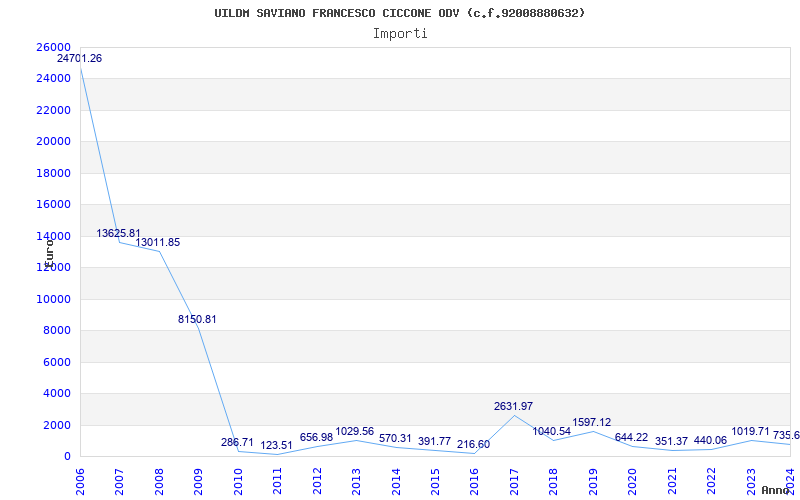The image size is (800, 500).
Task: Select the 13011.85 data label
Action: click(x=158, y=242)
